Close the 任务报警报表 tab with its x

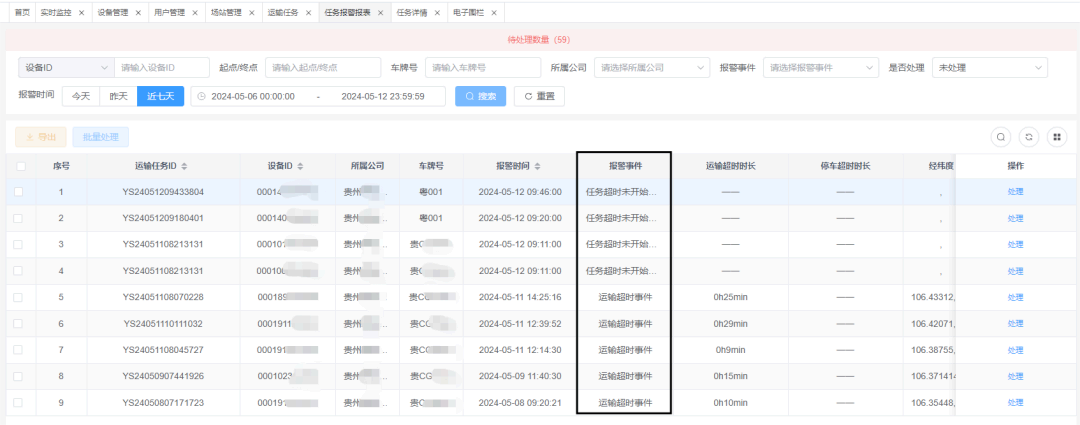[380, 13]
